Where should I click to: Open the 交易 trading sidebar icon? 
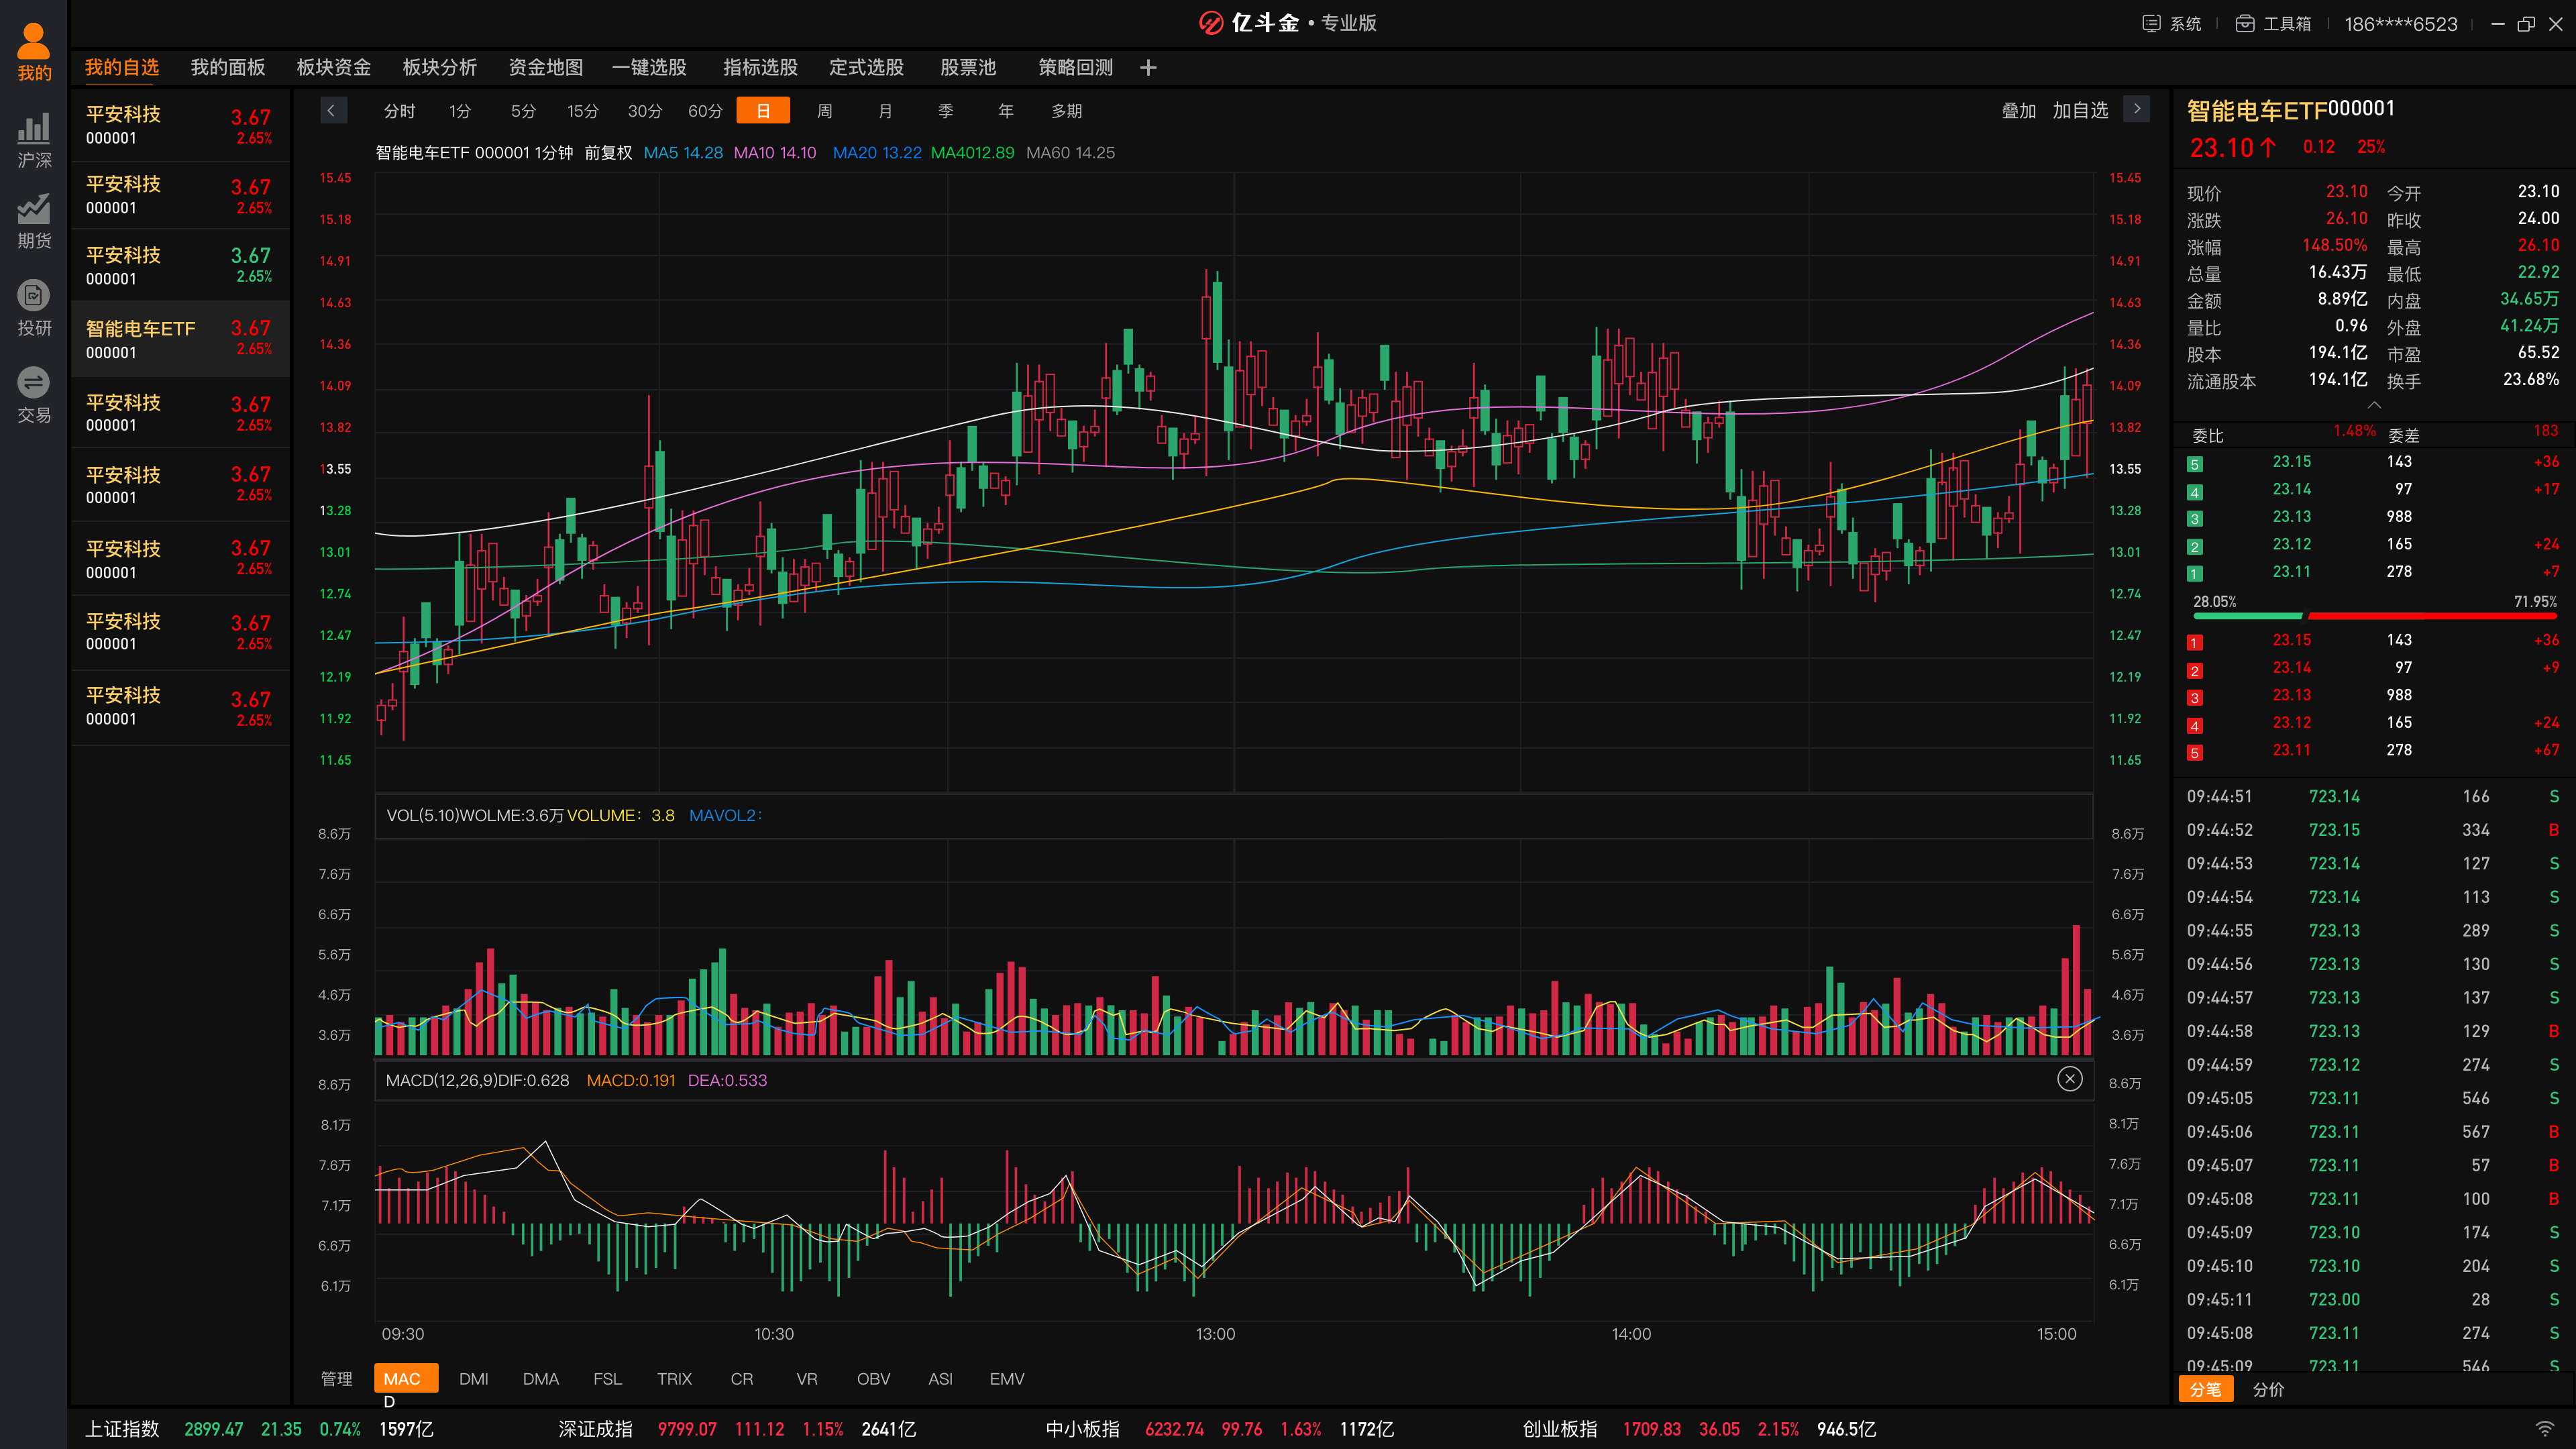pyautogui.click(x=34, y=396)
